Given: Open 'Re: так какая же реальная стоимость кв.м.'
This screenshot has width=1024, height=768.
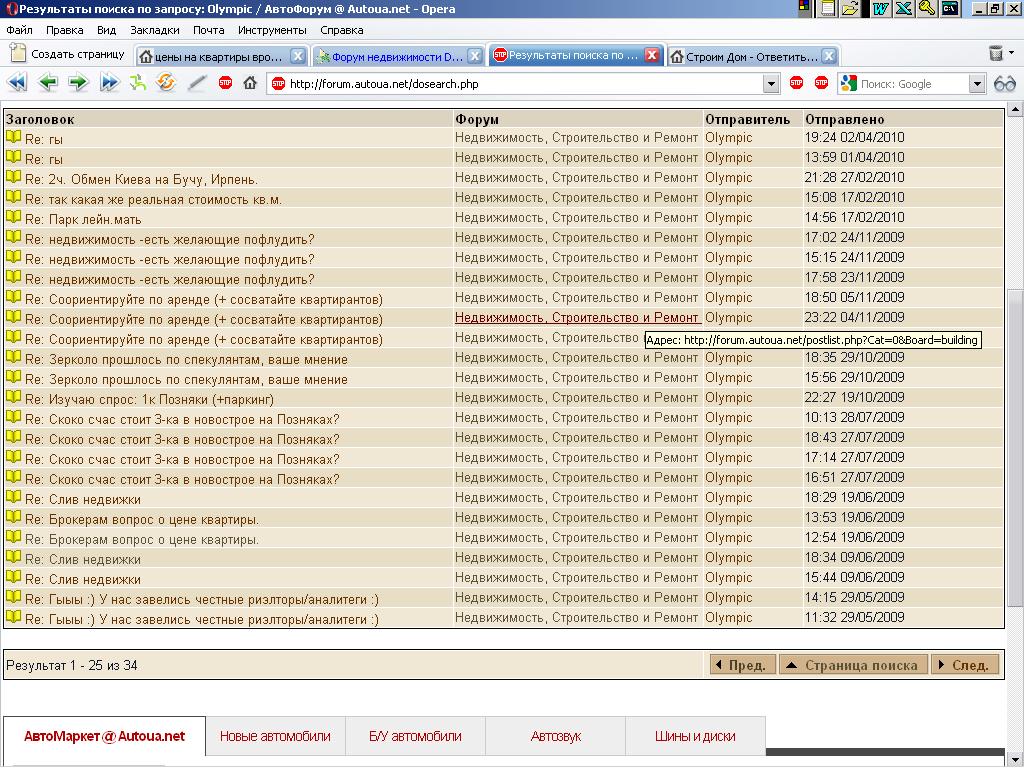Looking at the screenshot, I should (x=153, y=199).
